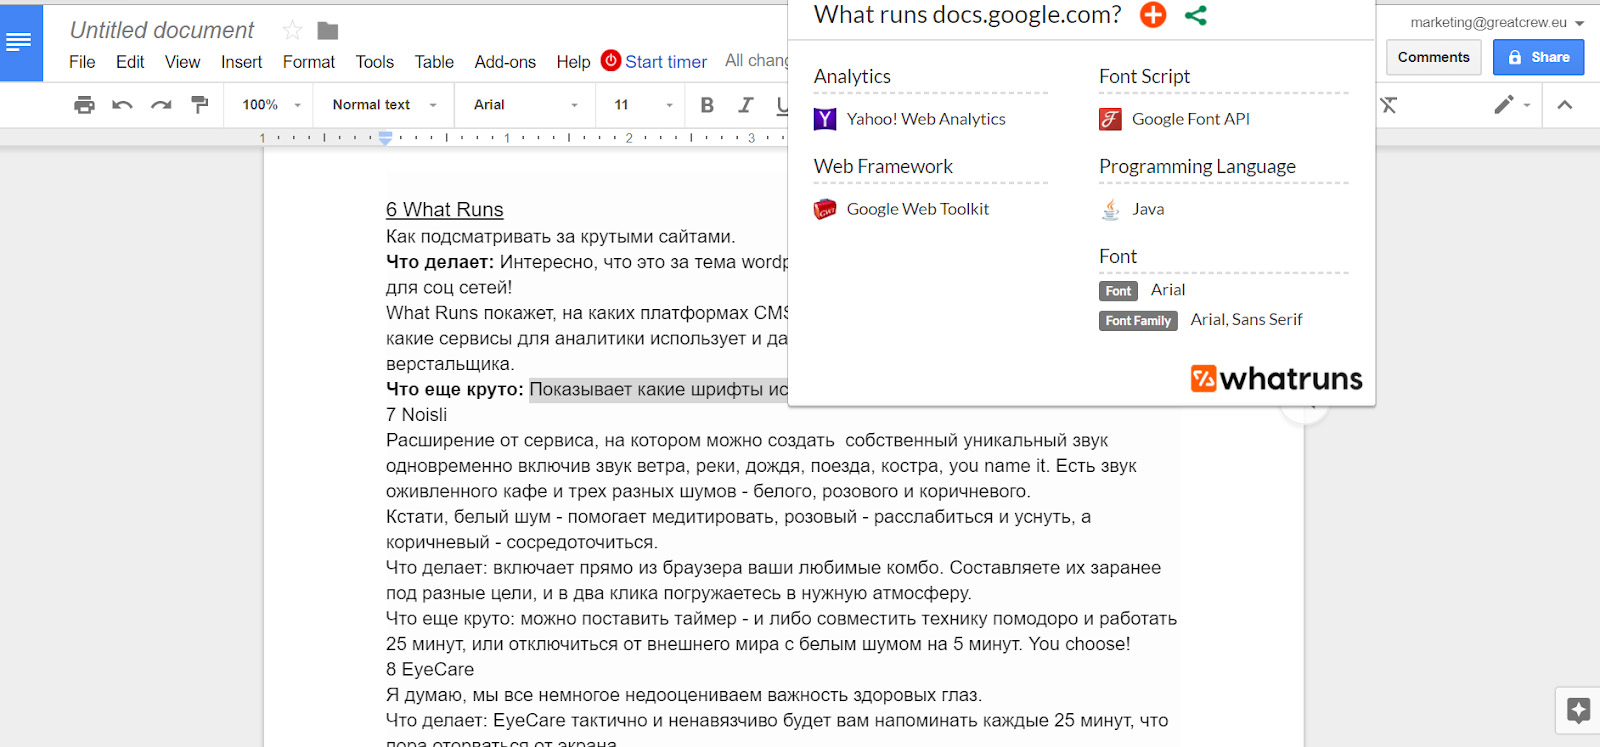
Task: Click the WhatRuns orange plus icon
Action: (x=1153, y=15)
